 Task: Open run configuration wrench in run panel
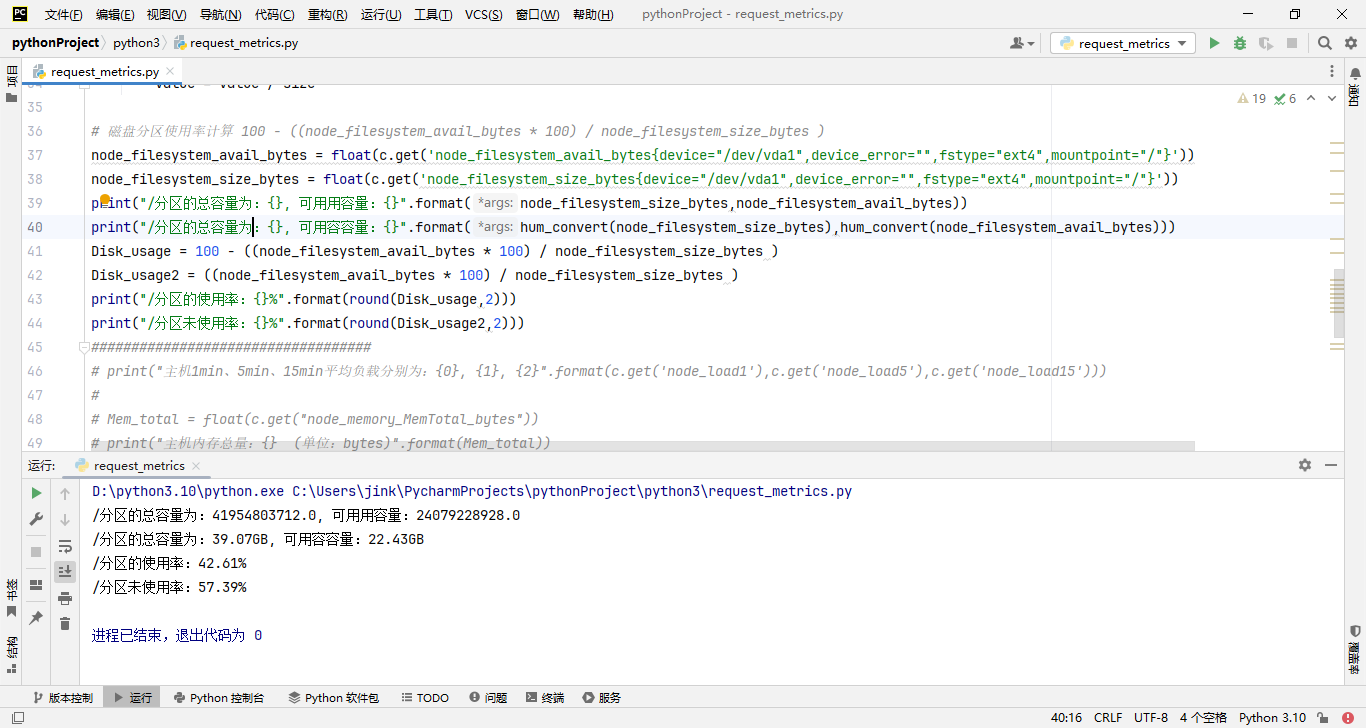click(36, 519)
